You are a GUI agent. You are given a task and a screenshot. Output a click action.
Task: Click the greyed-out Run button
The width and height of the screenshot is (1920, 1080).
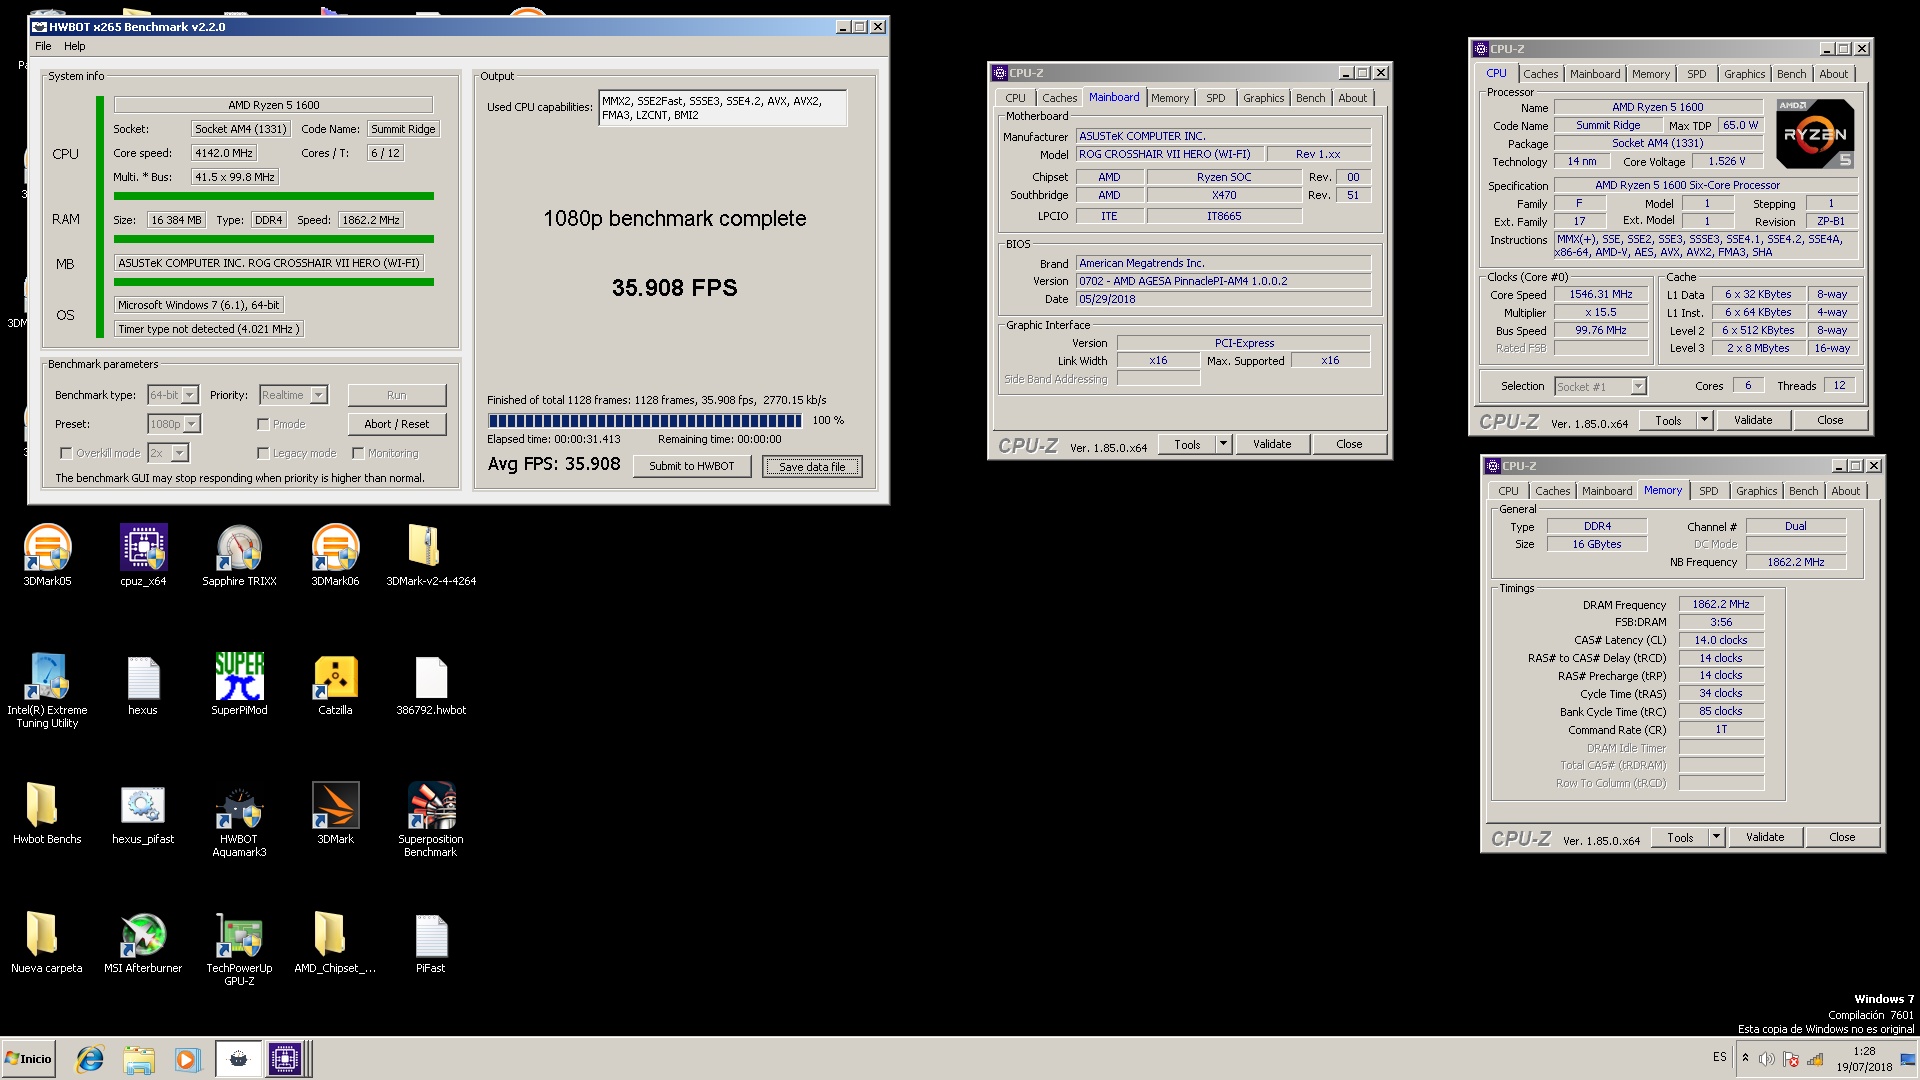(x=397, y=395)
